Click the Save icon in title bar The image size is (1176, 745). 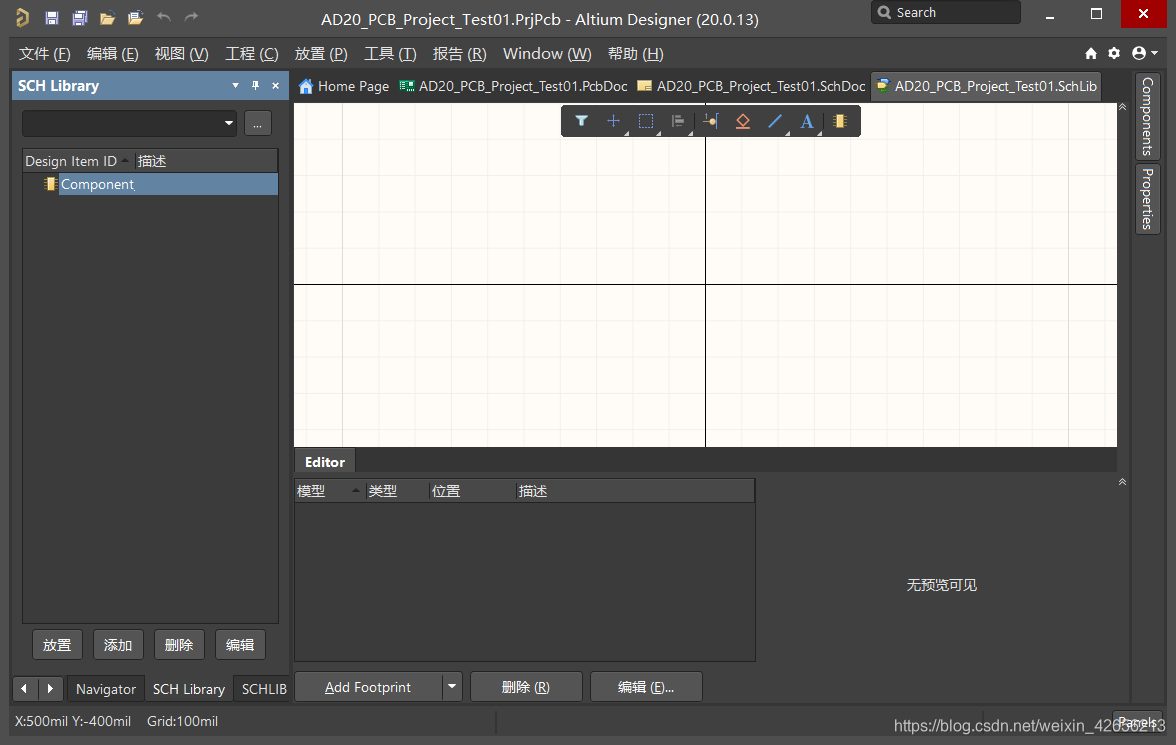(x=52, y=17)
